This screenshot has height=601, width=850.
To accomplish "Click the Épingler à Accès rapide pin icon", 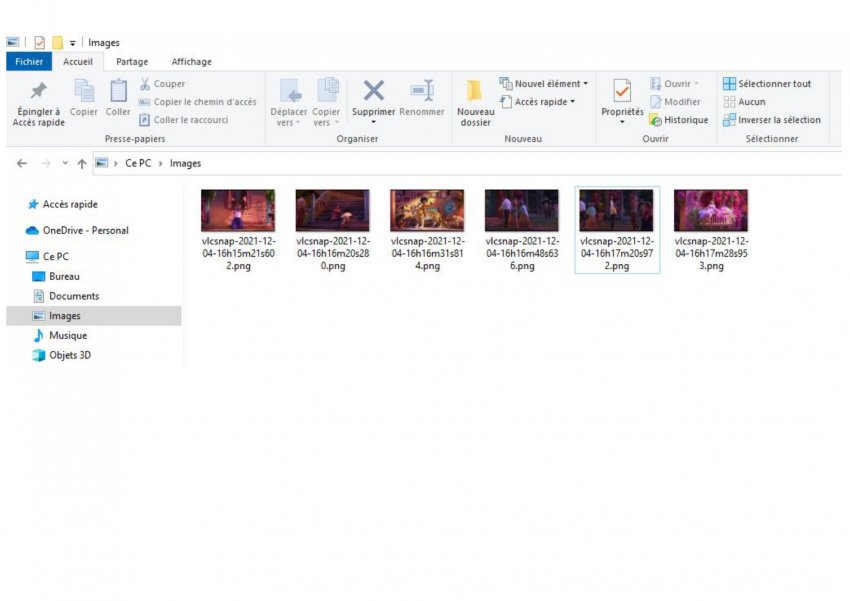I will tap(38, 91).
